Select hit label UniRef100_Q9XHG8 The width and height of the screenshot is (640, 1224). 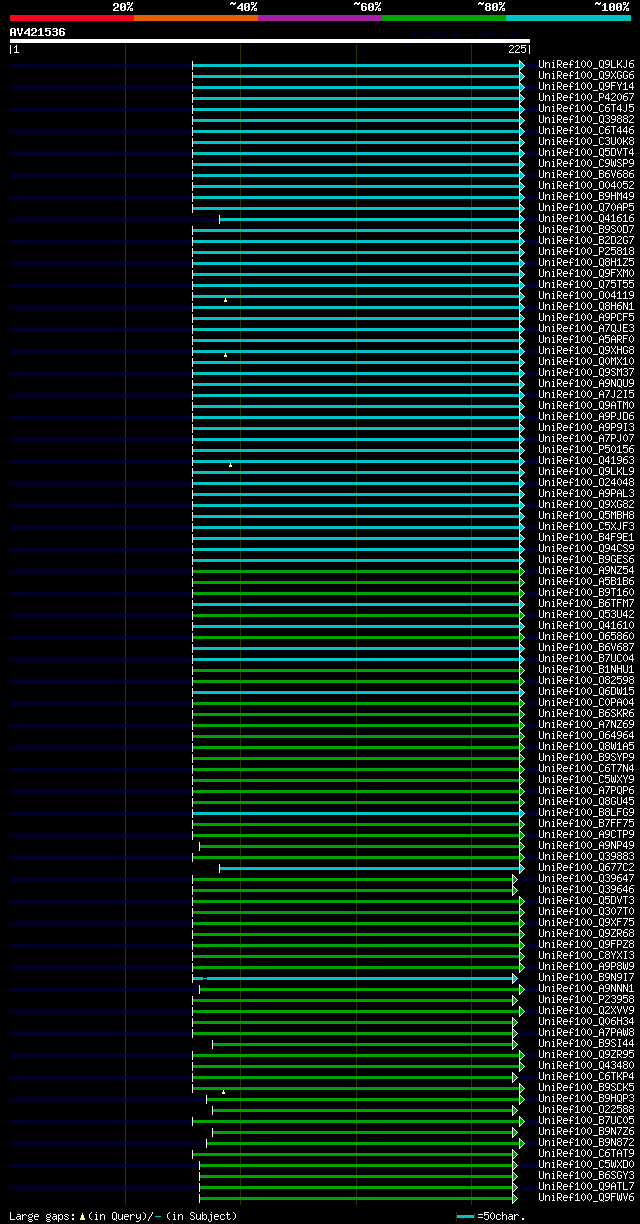[x=586, y=350]
